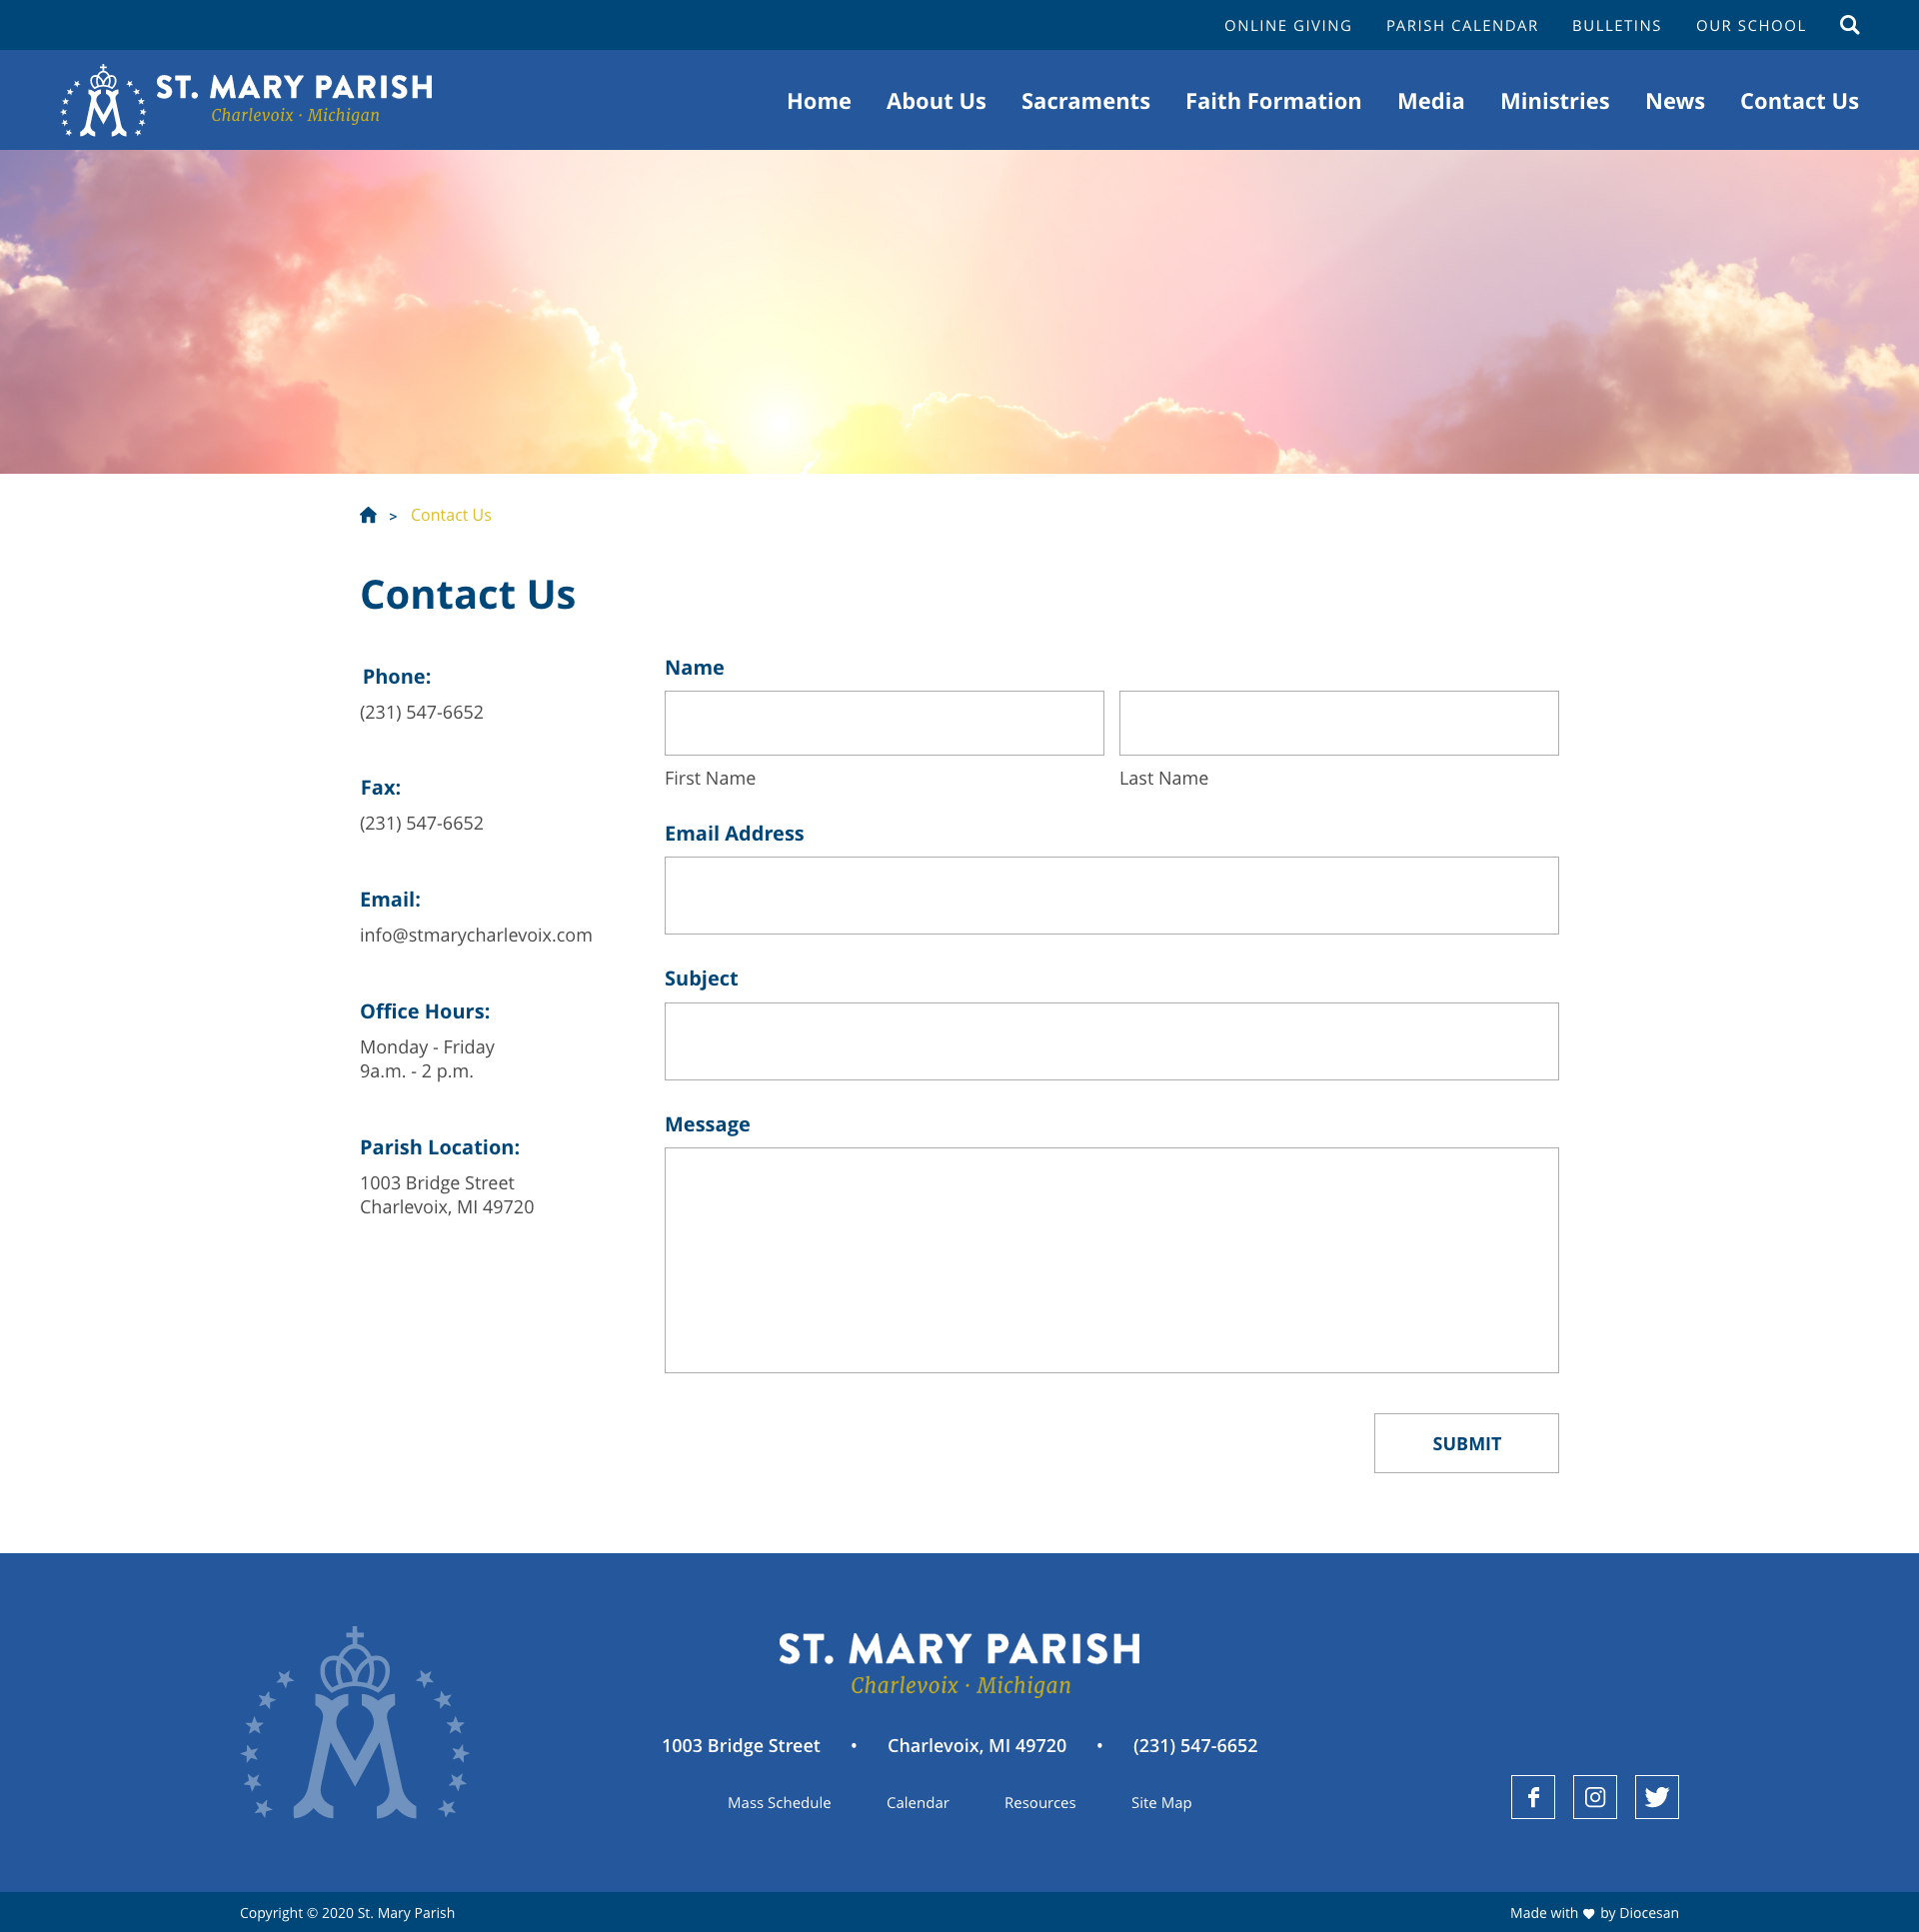Click the footer Marian crest emblem
This screenshot has width=1919, height=1932.
[355, 1723]
